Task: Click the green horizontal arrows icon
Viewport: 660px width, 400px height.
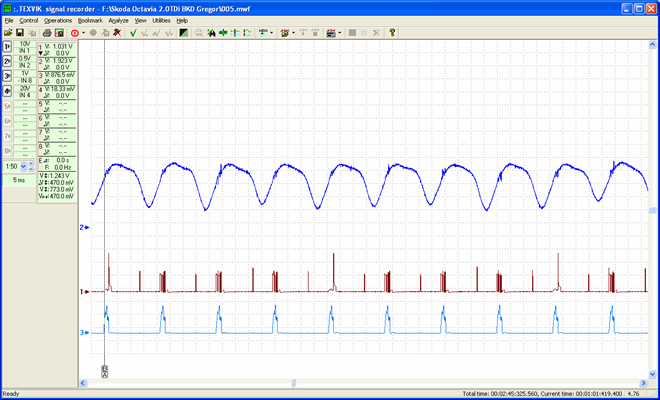Action: click(x=224, y=33)
